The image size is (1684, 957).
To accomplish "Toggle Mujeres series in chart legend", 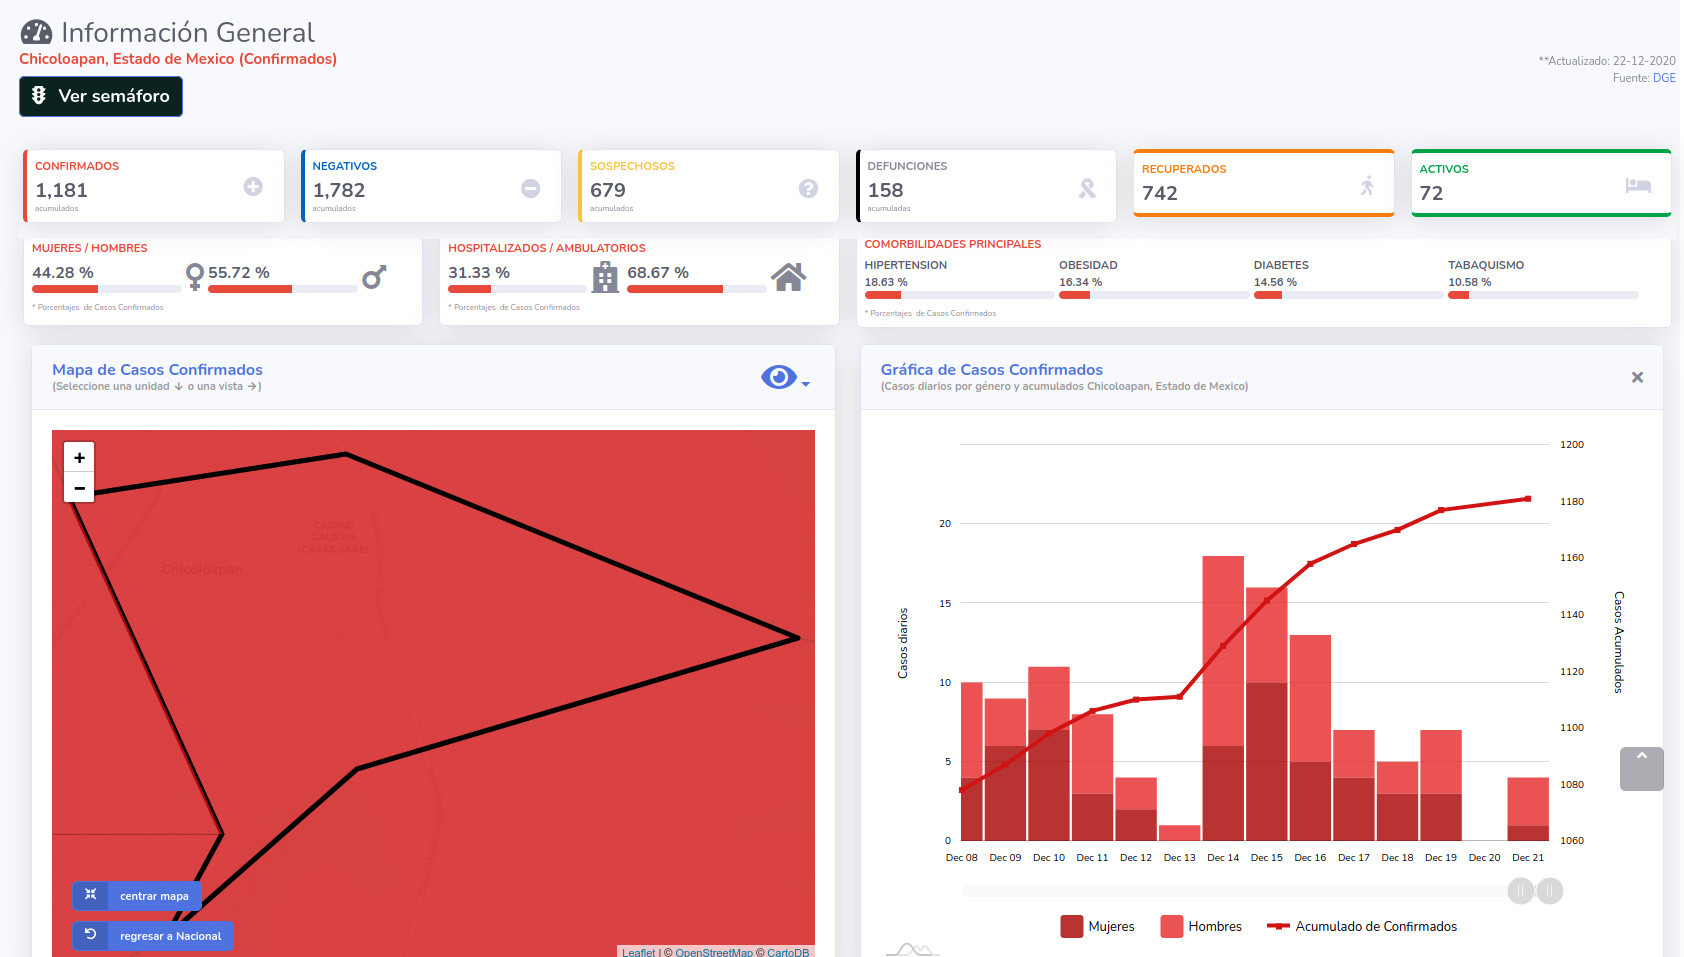I will pos(1097,926).
